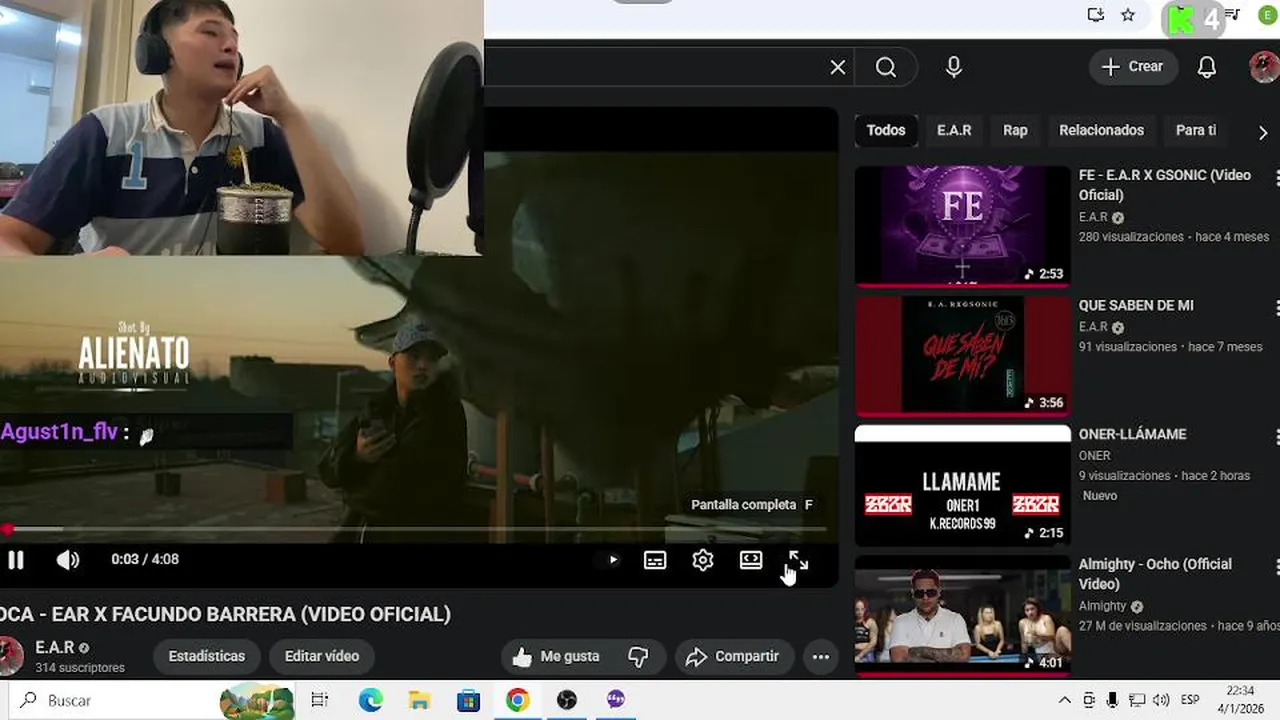Screen dimensions: 1280x720
Task: Click the Almighty channel name
Action: (x=1102, y=606)
